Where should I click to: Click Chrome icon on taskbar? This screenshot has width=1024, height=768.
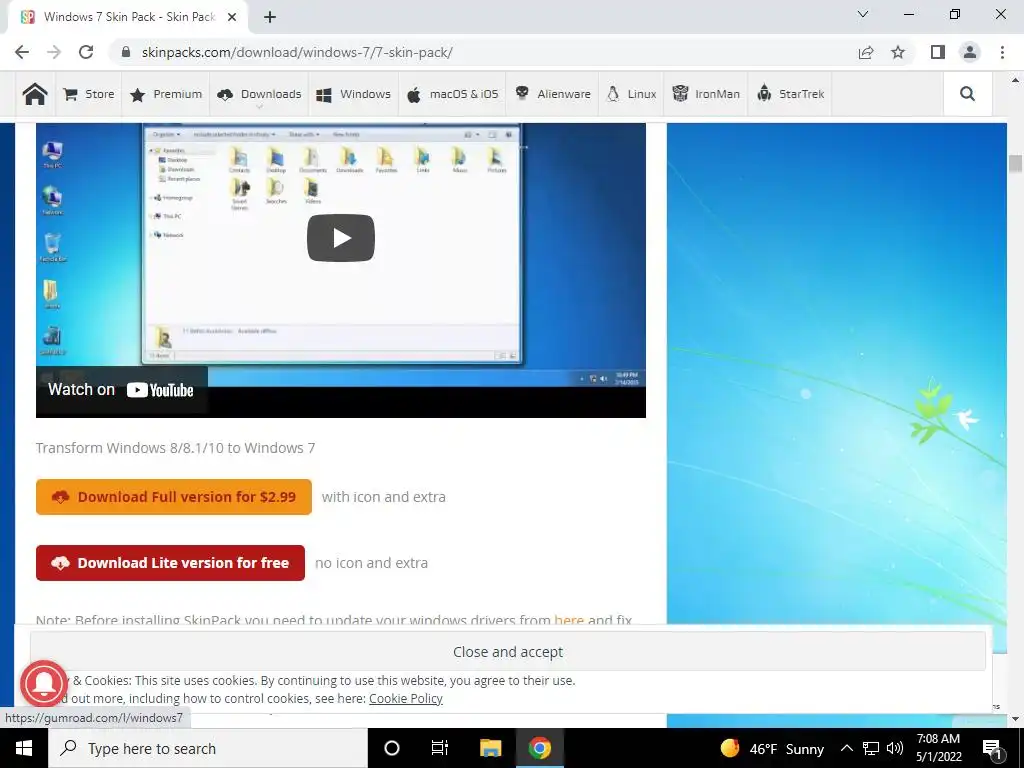(x=539, y=748)
